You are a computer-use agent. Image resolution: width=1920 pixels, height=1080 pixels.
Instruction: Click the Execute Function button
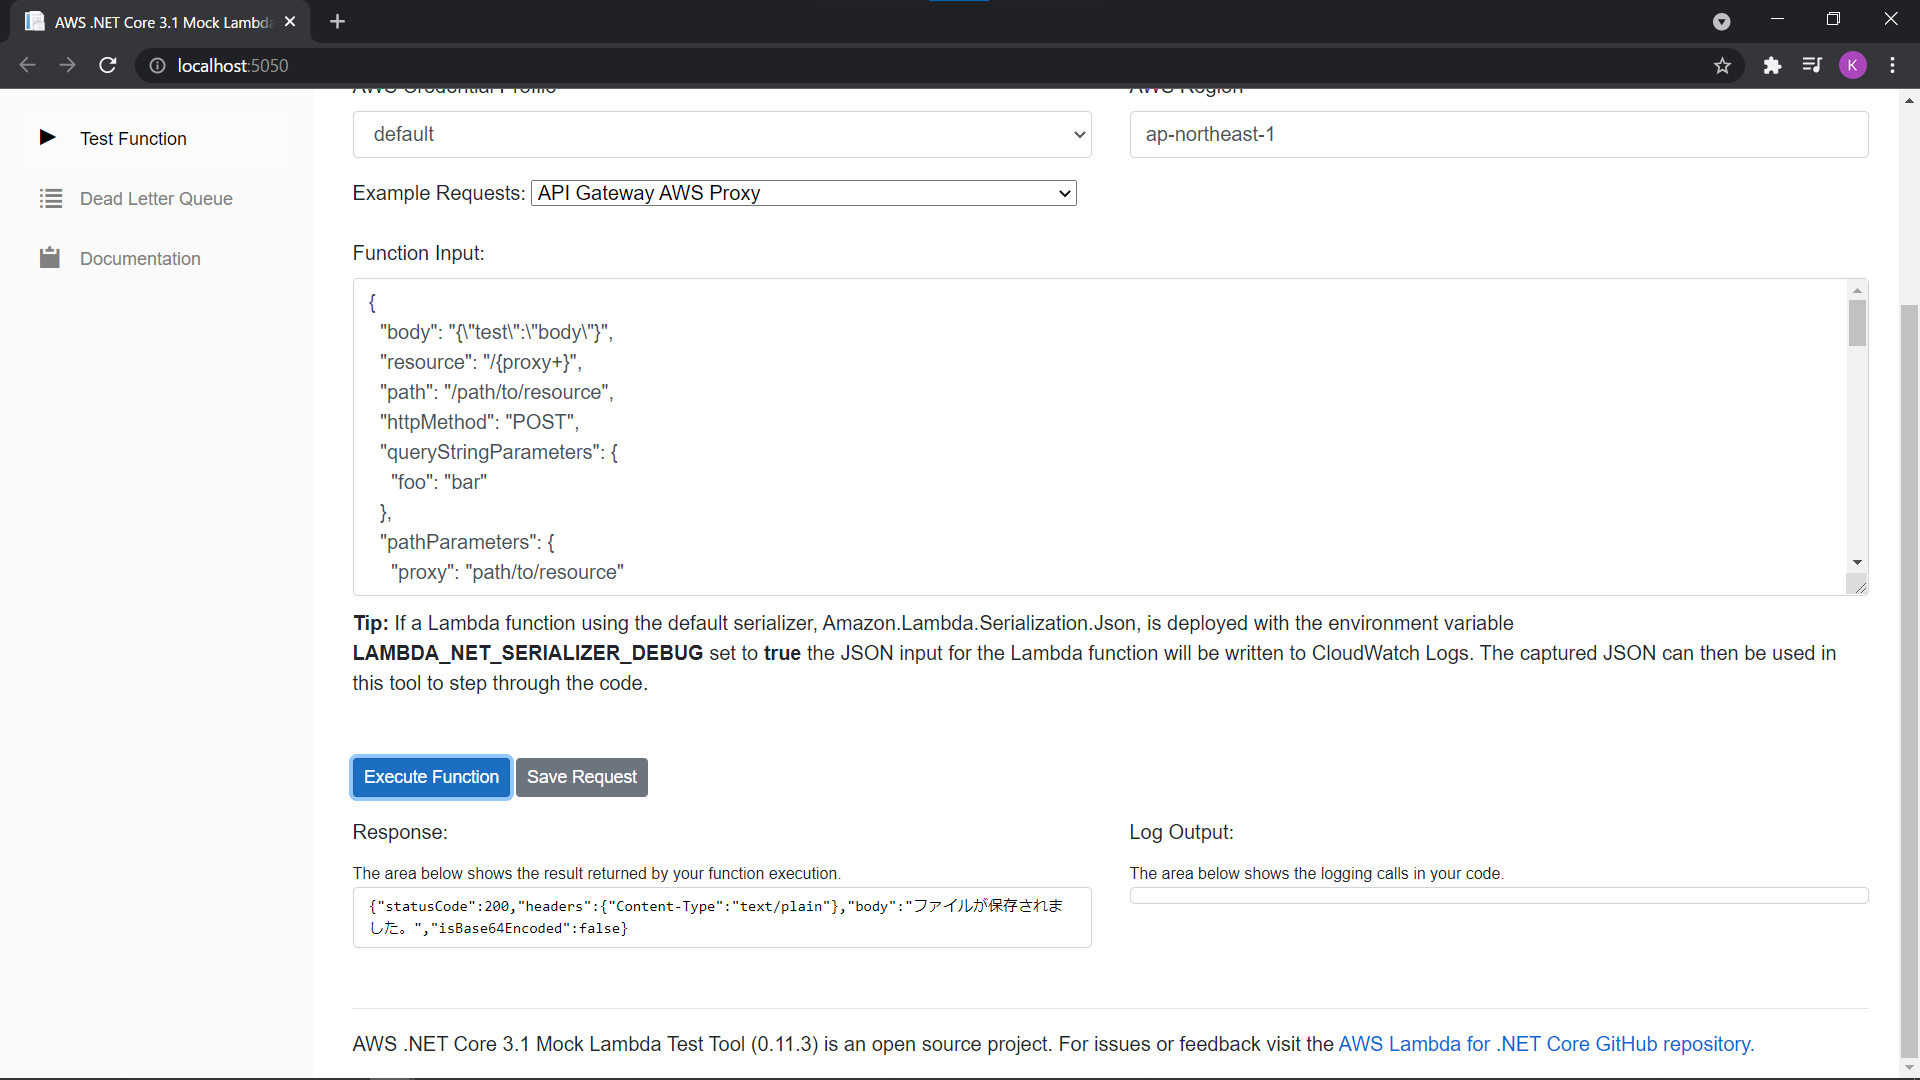431,777
